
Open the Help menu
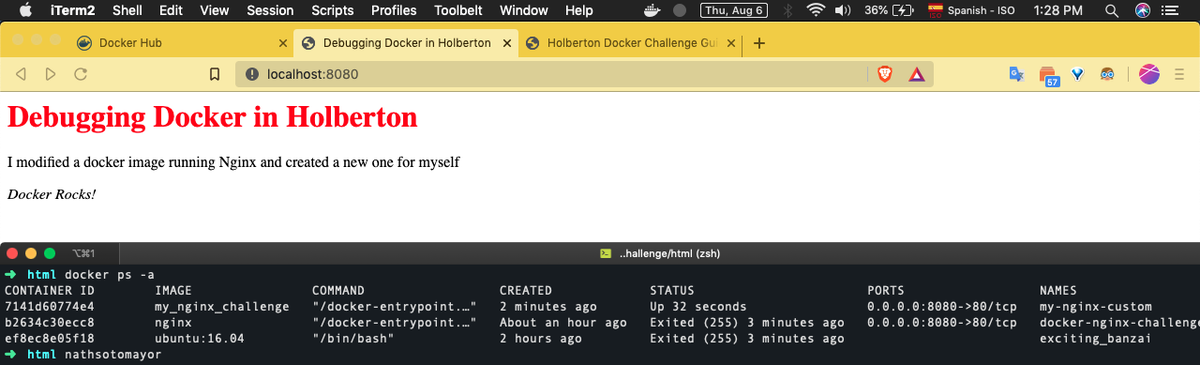click(579, 10)
